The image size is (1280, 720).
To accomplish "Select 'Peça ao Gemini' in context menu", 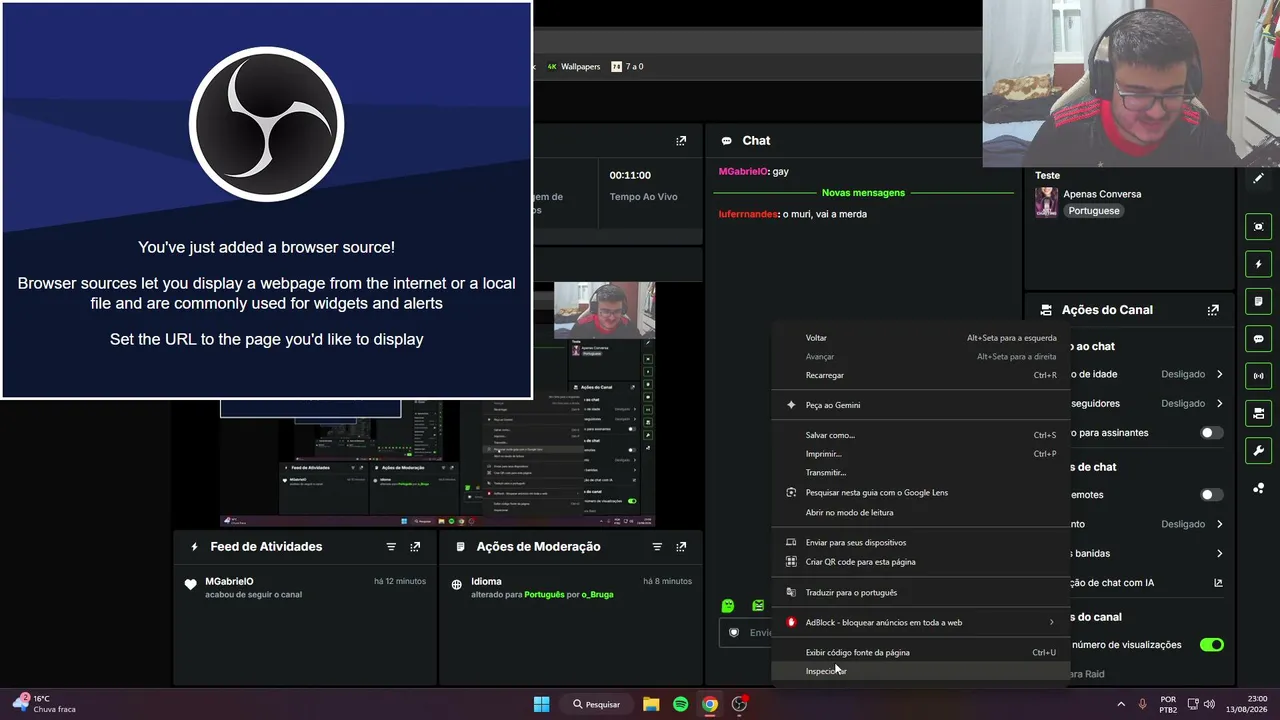I will click(920, 405).
